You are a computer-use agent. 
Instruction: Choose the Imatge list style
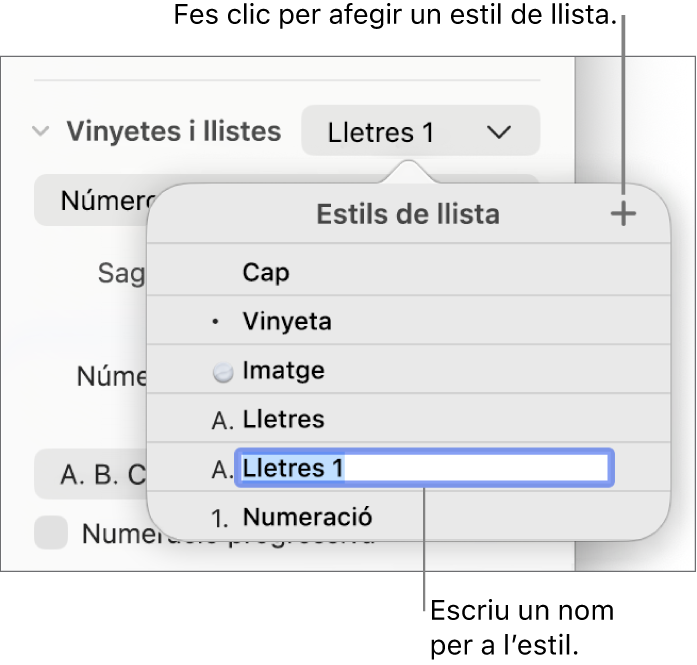[x=408, y=369]
